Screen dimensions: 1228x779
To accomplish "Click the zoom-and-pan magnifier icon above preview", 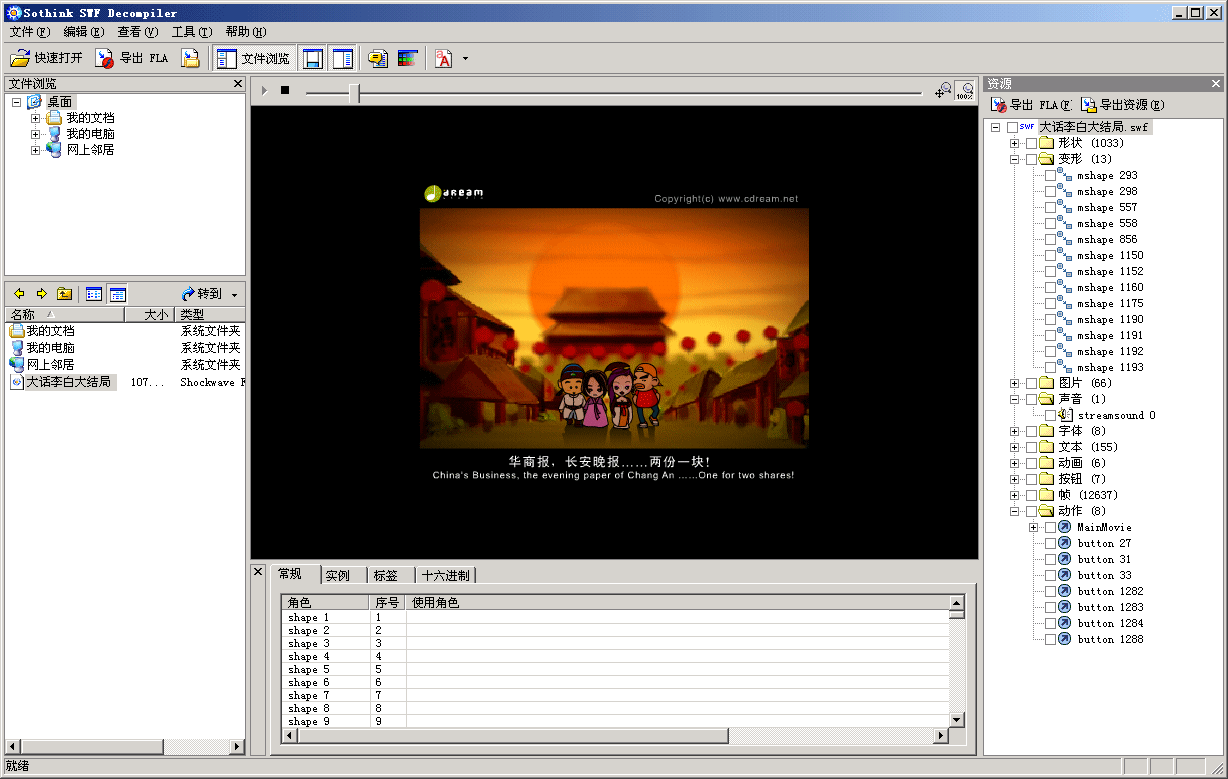I will pos(943,90).
